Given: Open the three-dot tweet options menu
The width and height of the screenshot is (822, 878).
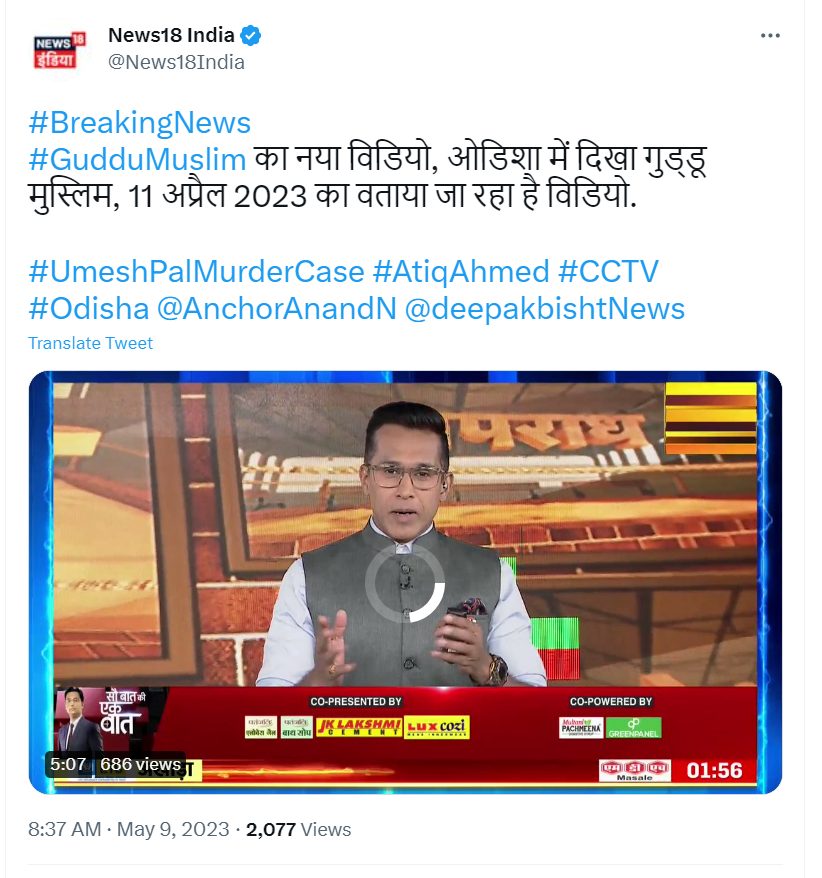Looking at the screenshot, I should tap(770, 35).
